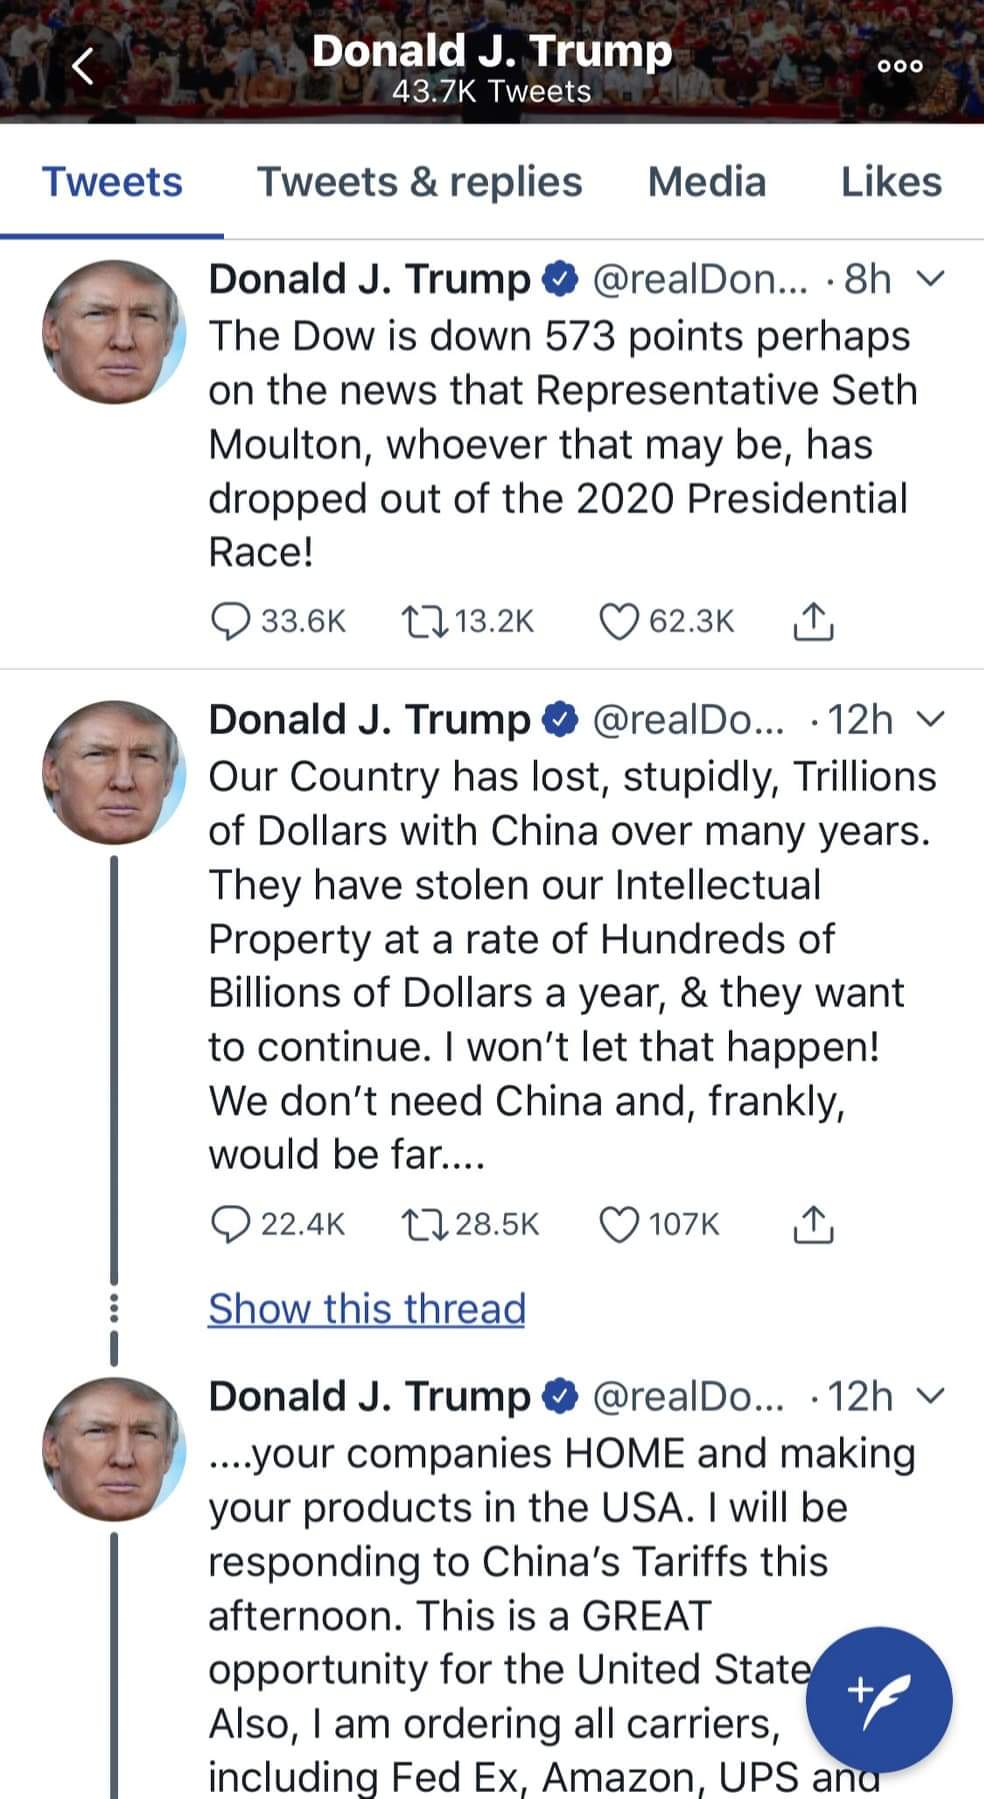Open the three-dot profile options menu
Image resolution: width=984 pixels, height=1799 pixels.
tap(899, 66)
